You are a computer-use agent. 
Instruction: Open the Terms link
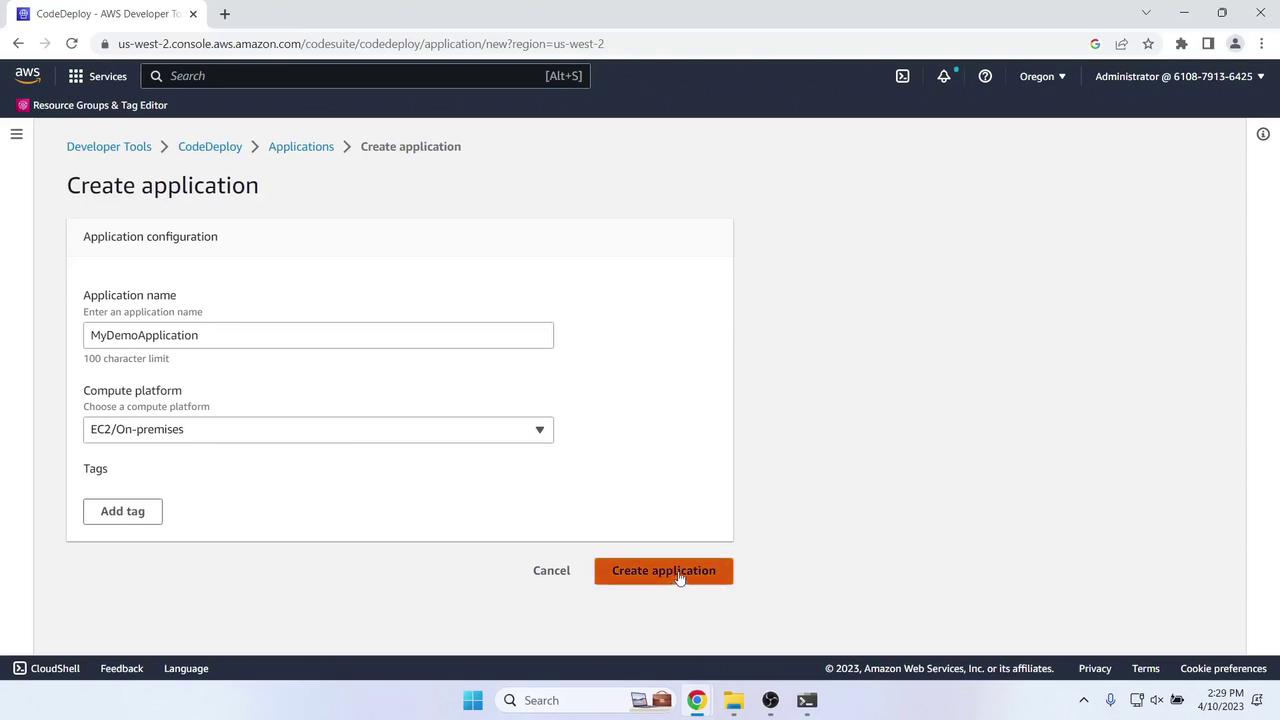point(1146,668)
